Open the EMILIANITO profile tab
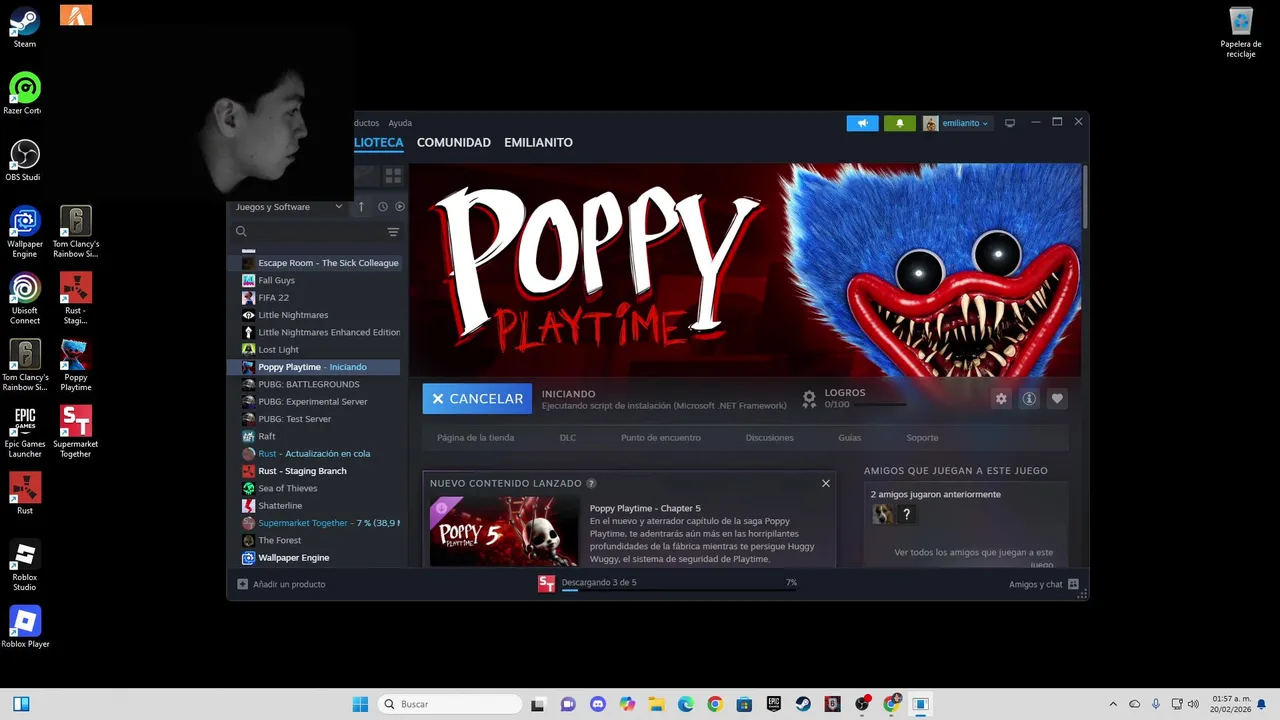This screenshot has width=1280, height=720. 538,142
